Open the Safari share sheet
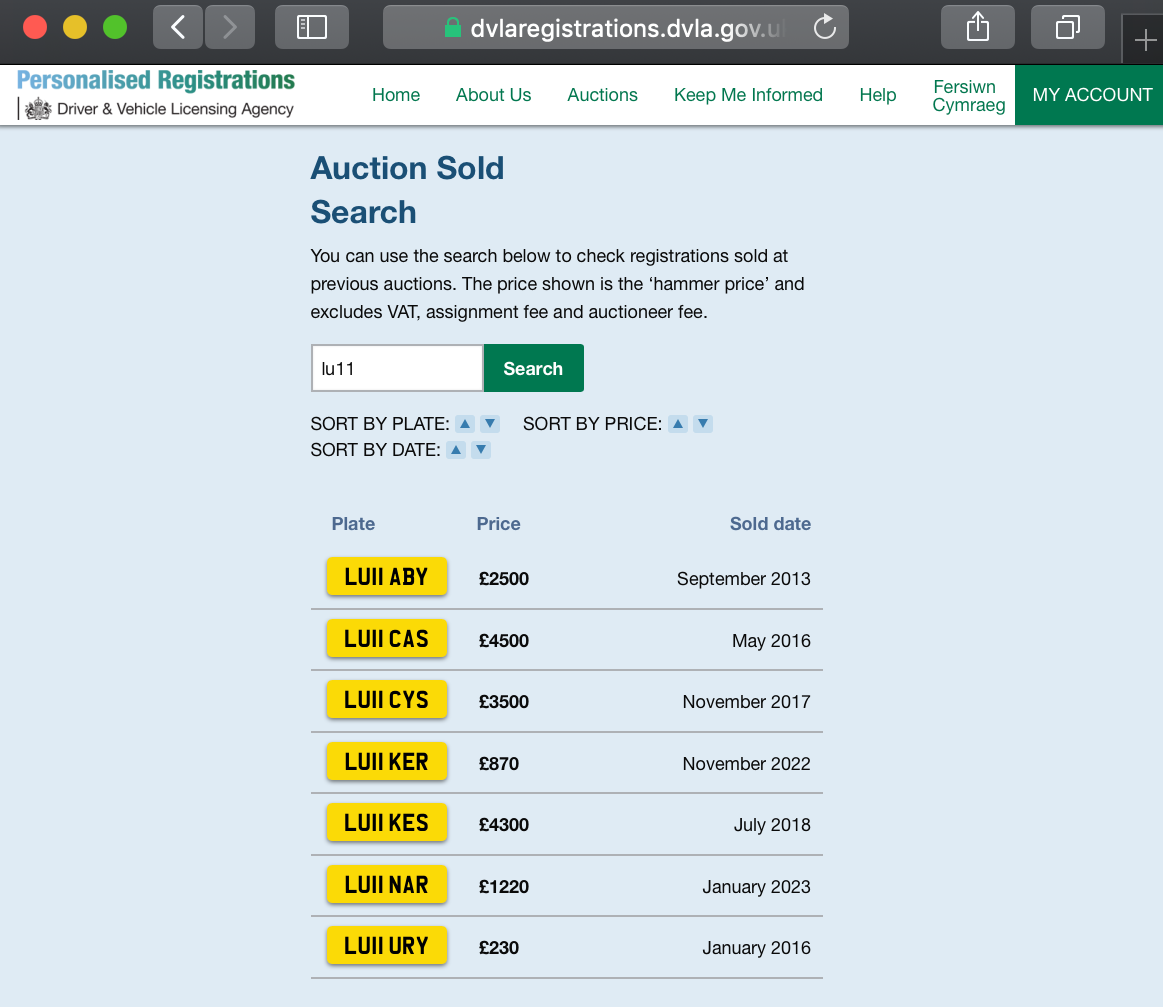The image size is (1163, 1007). tap(978, 27)
